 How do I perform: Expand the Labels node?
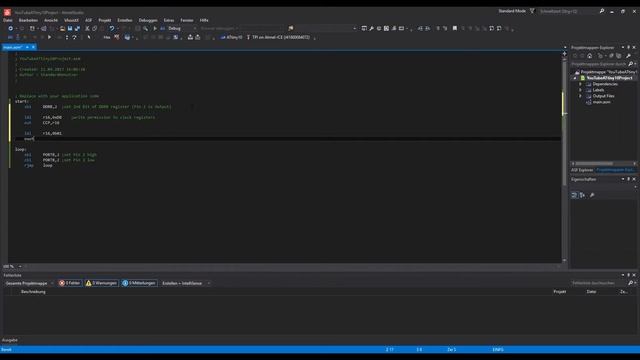click(x=580, y=90)
